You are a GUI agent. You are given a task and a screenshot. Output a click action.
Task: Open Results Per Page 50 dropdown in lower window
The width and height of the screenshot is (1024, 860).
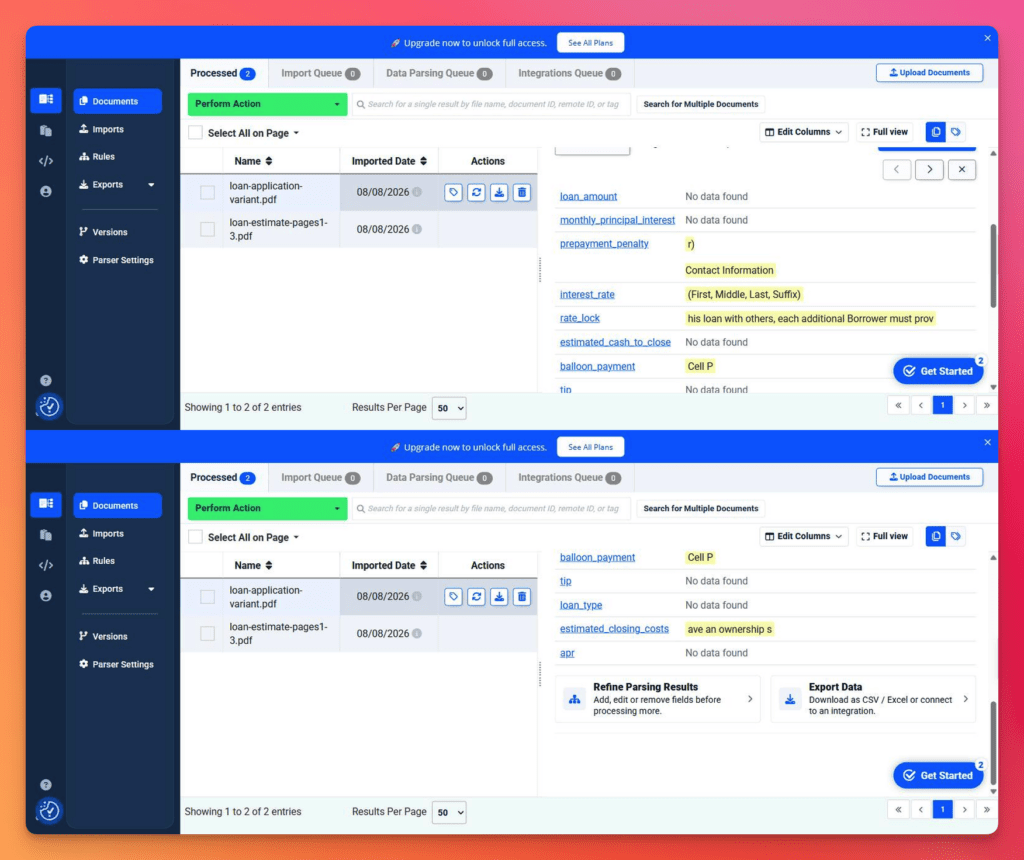(449, 812)
